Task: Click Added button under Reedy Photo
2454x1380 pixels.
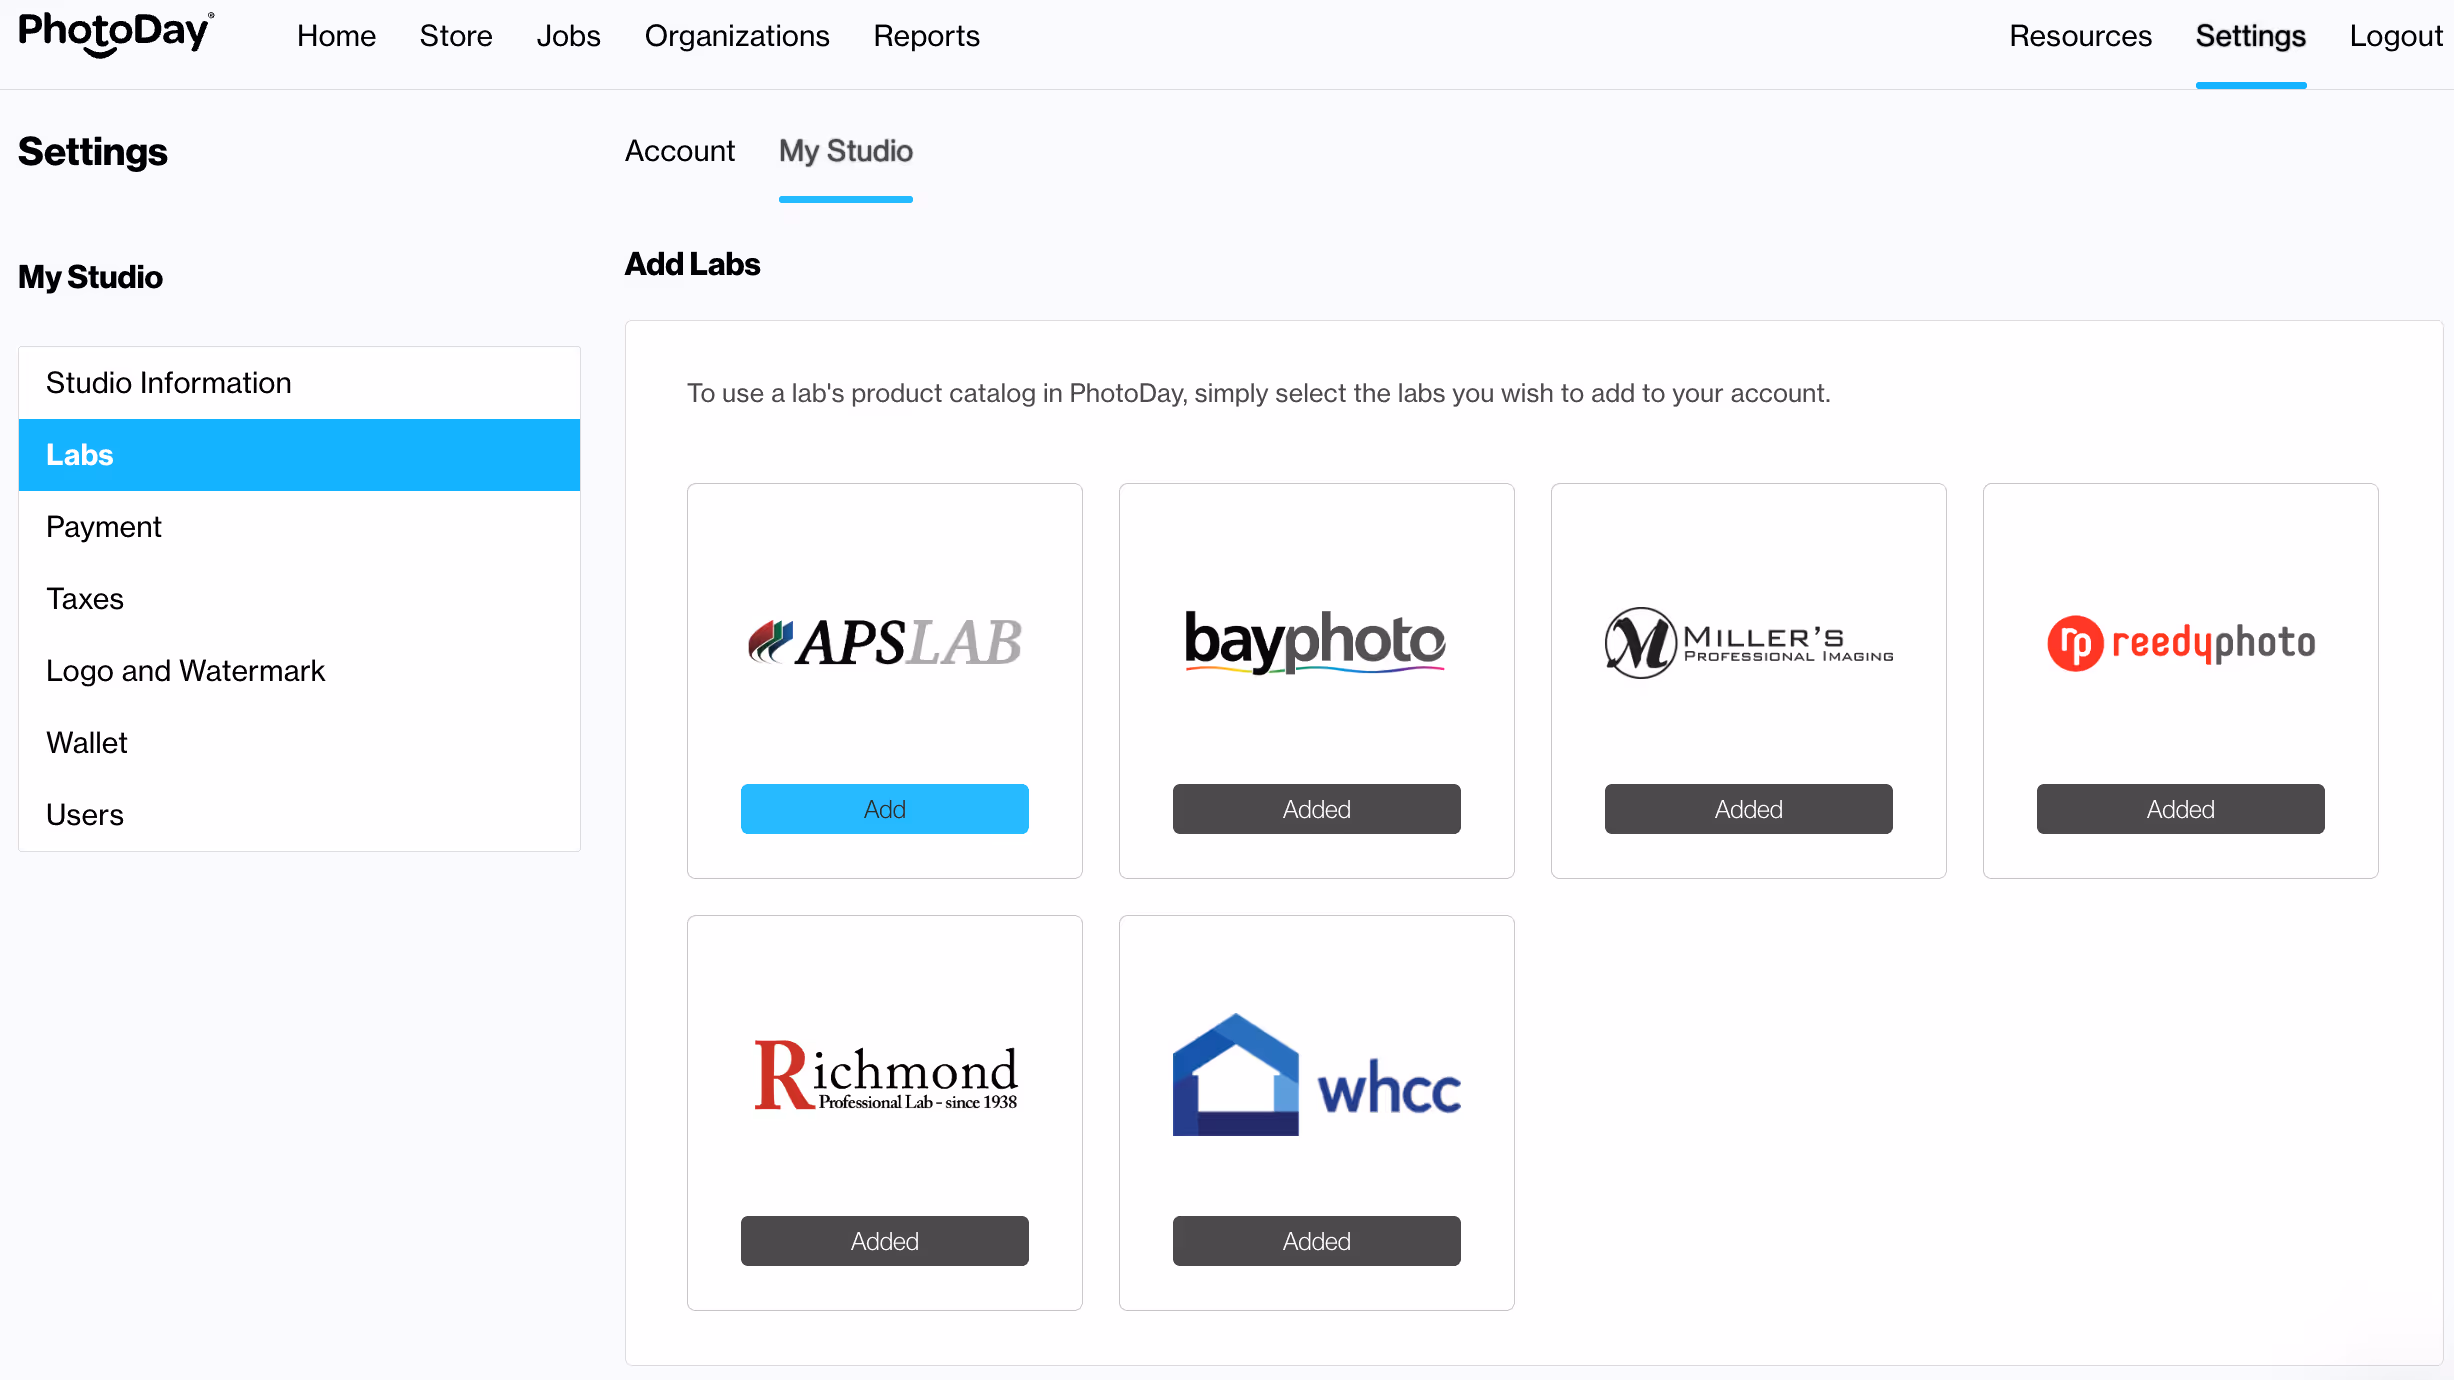Action: tap(2181, 809)
